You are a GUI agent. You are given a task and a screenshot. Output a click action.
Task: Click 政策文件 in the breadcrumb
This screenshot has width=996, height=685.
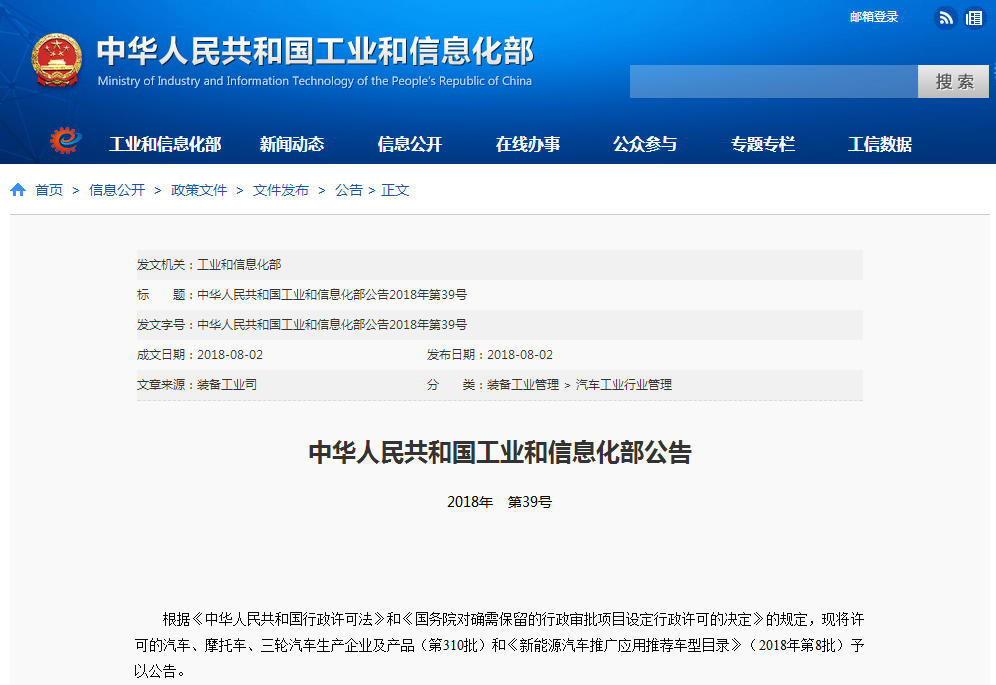coord(199,190)
